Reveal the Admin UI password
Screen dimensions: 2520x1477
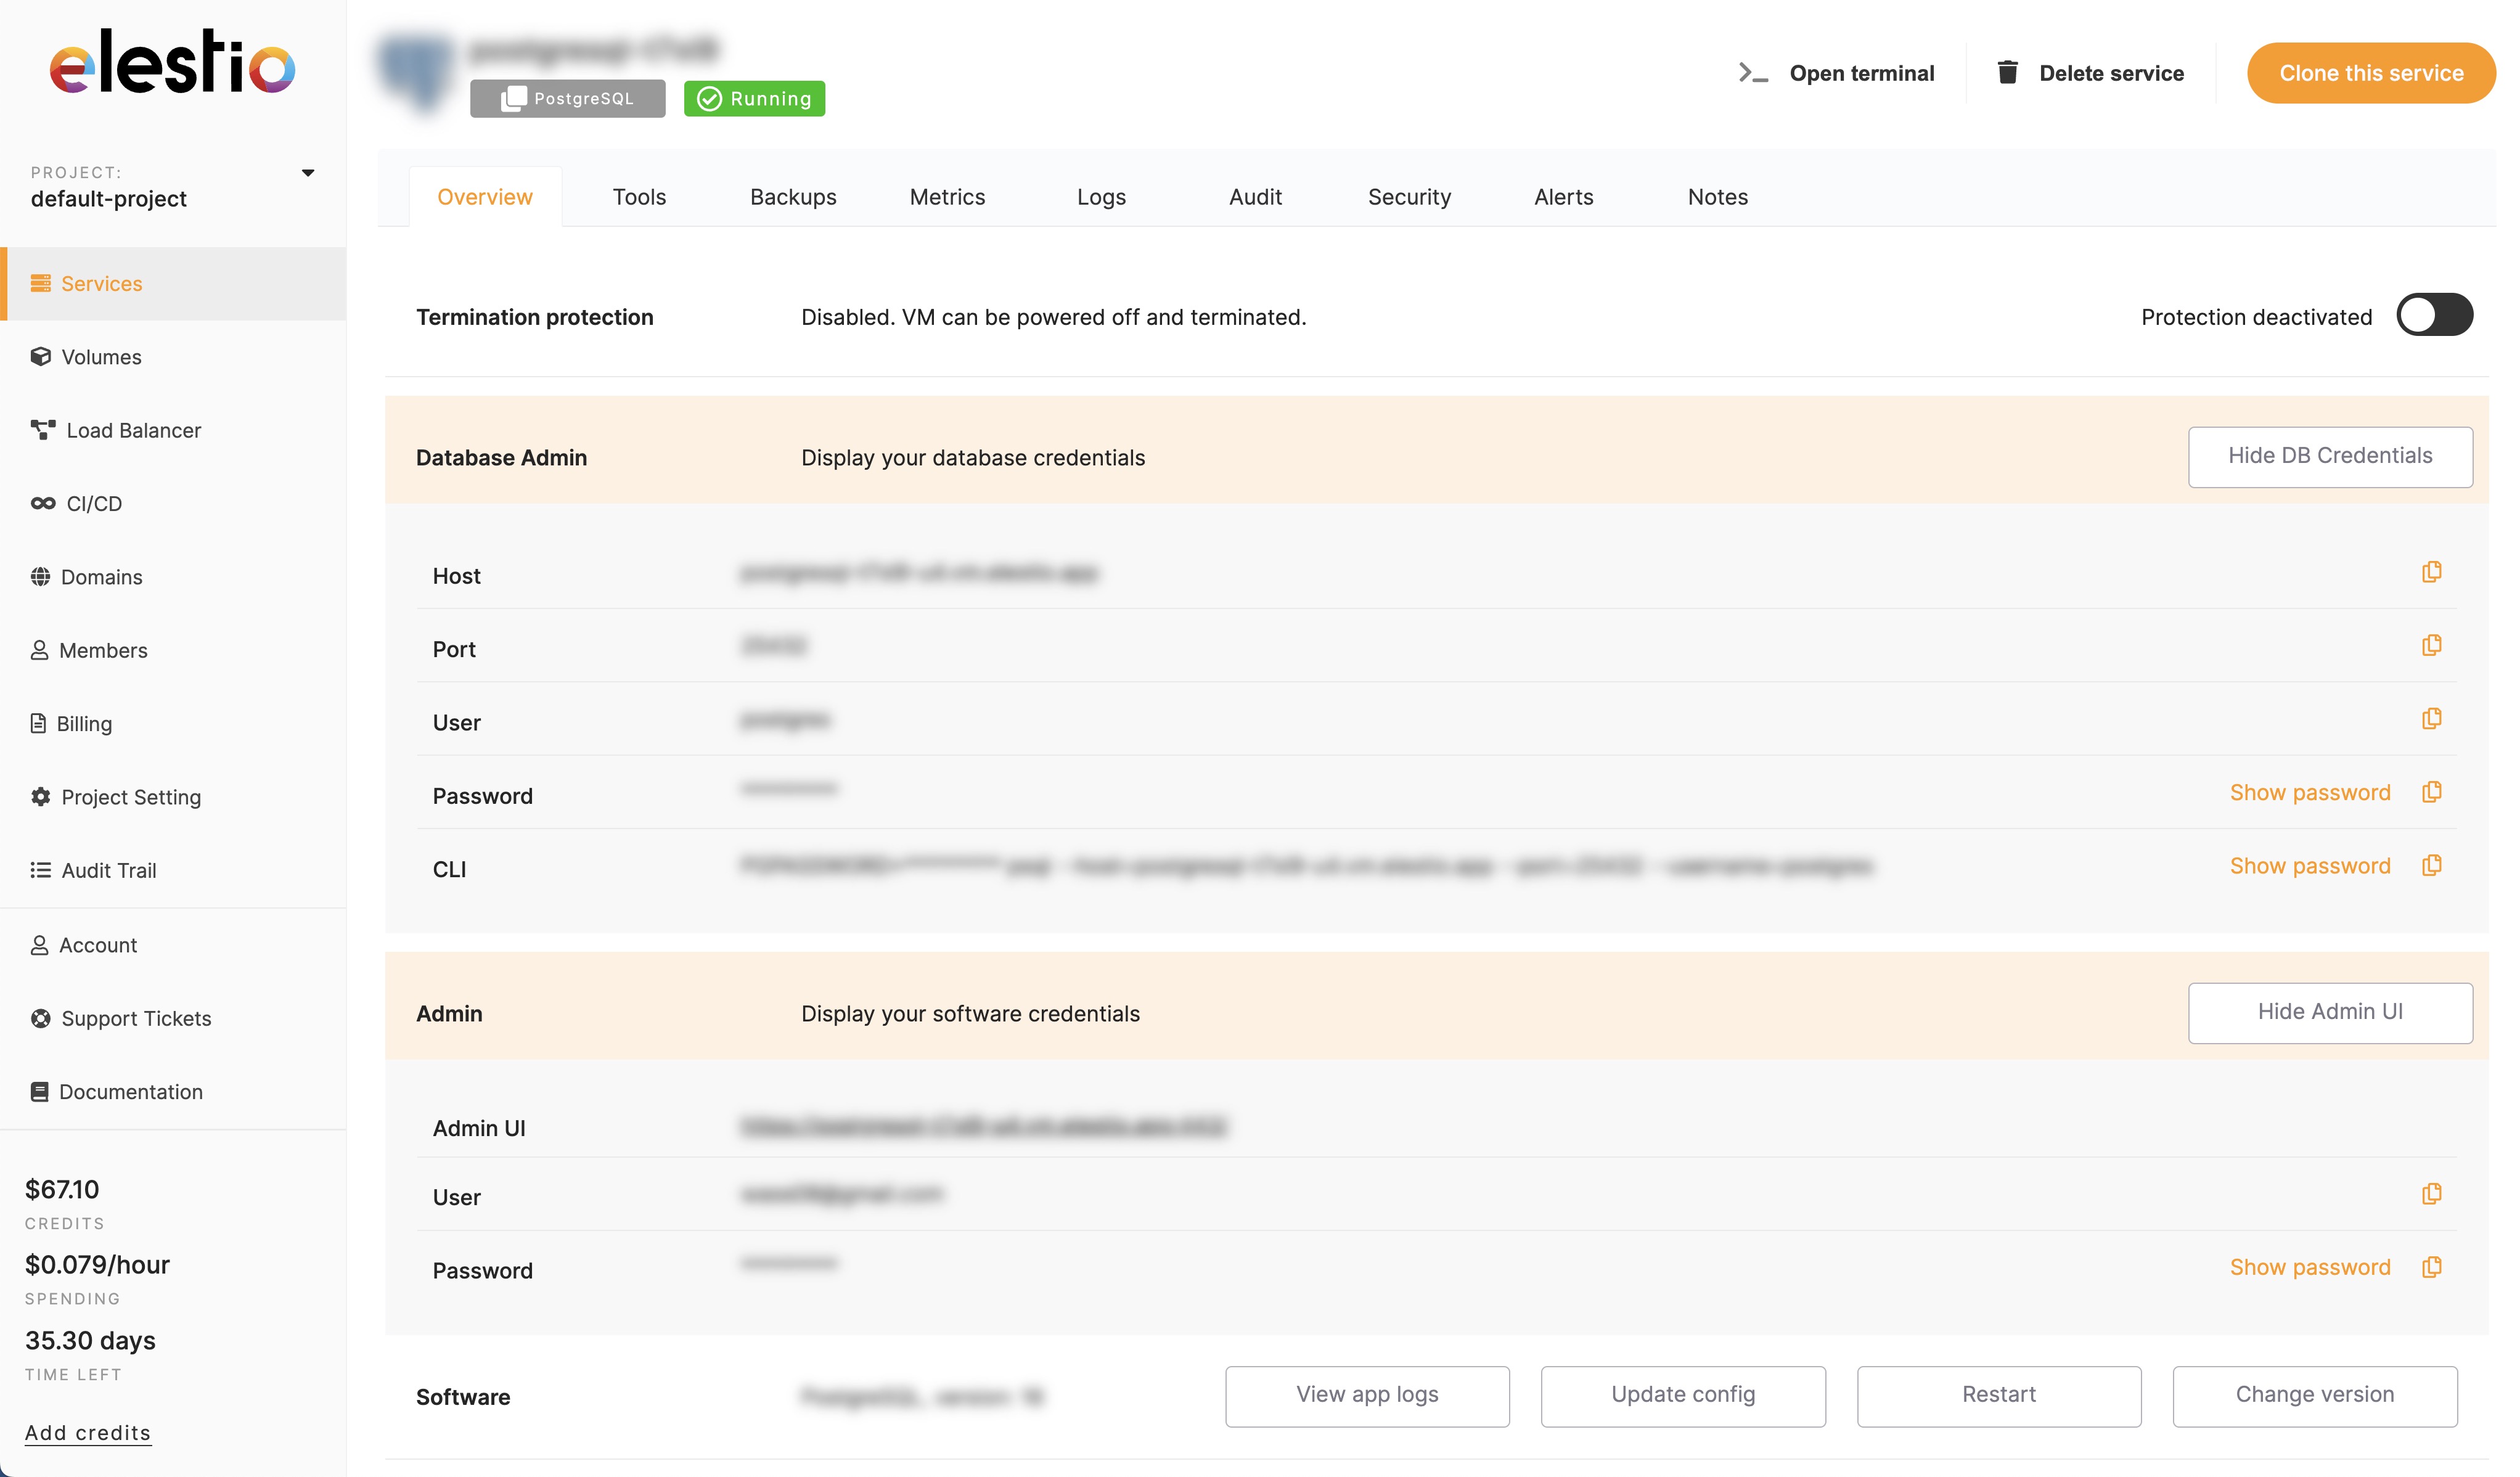pyautogui.click(x=2310, y=1267)
